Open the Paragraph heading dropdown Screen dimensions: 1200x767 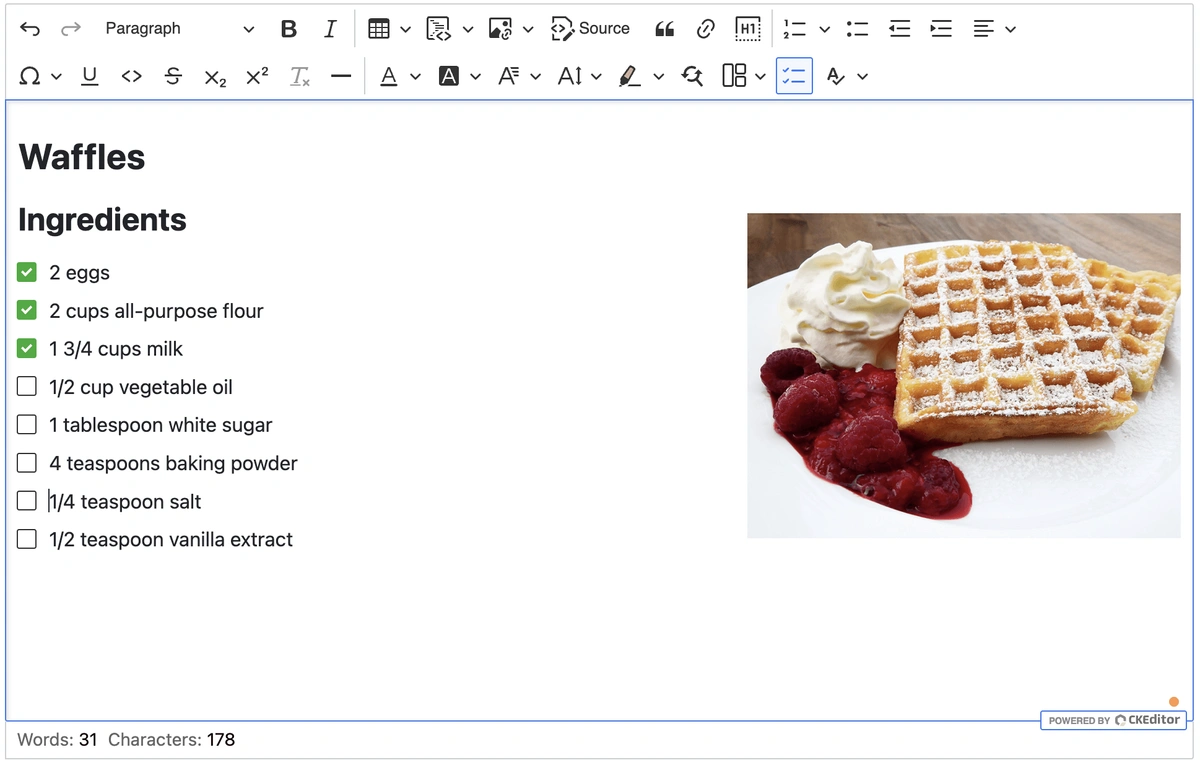click(x=180, y=29)
